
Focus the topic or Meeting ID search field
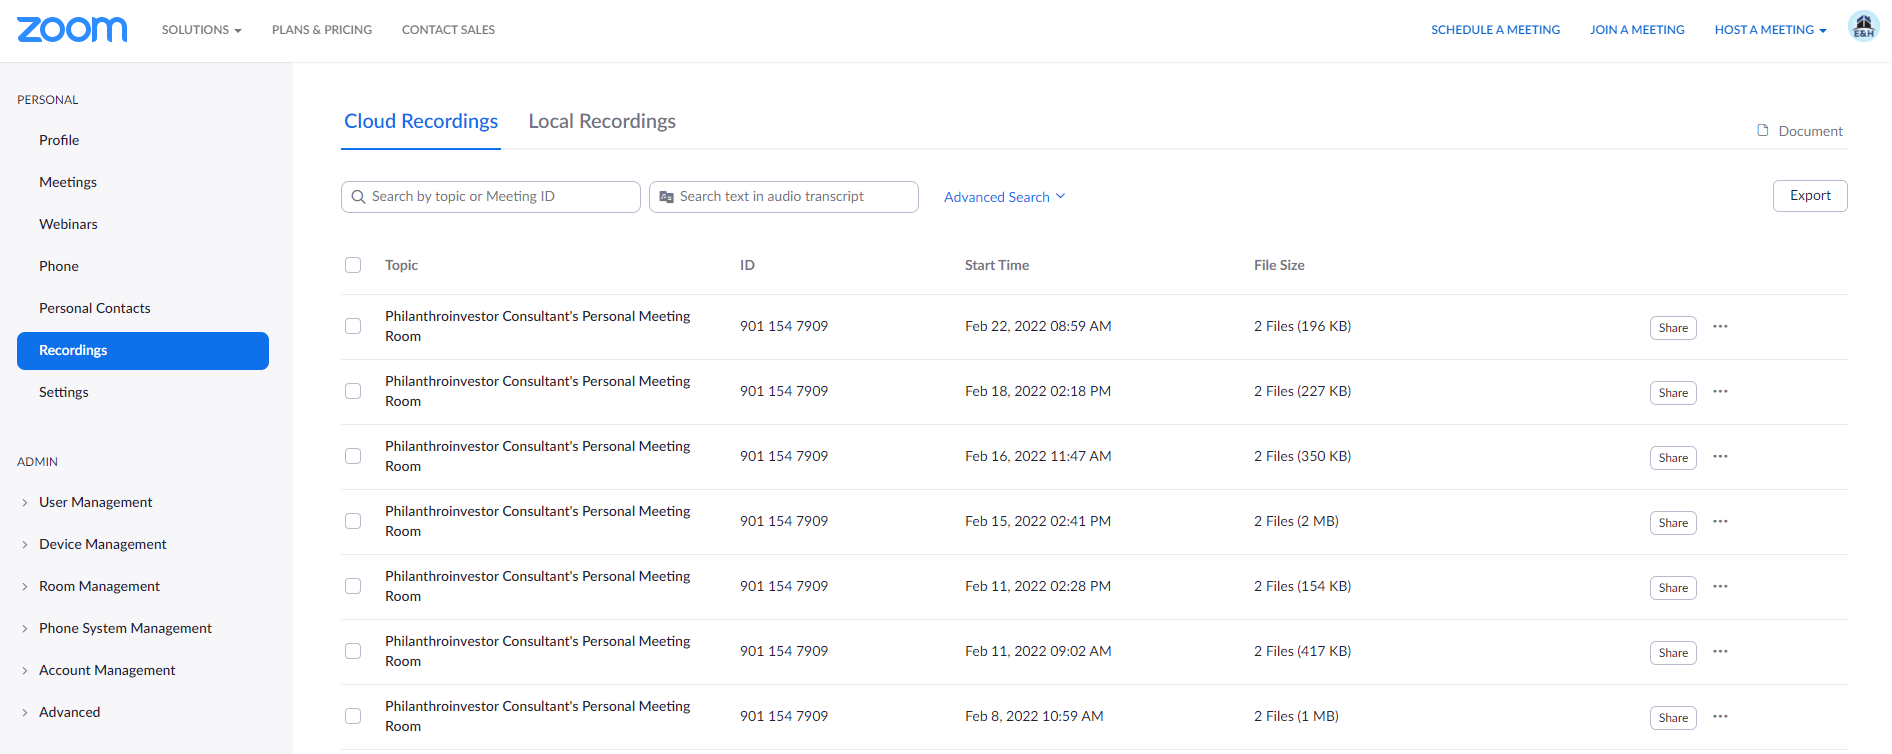tap(491, 197)
